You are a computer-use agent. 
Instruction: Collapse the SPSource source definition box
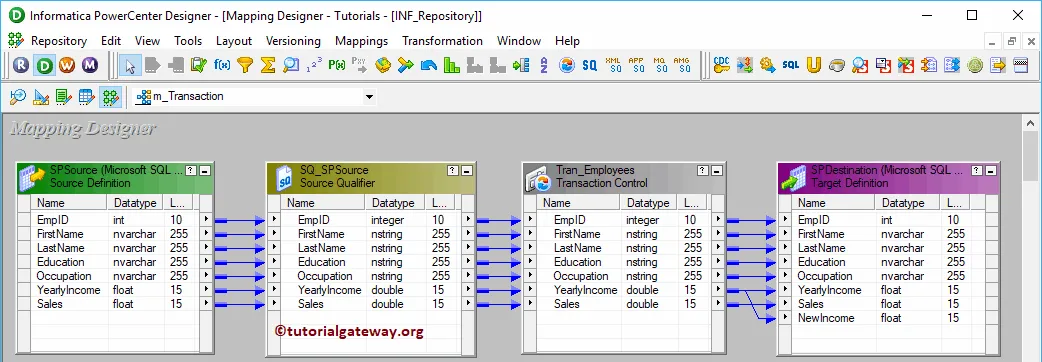205,171
